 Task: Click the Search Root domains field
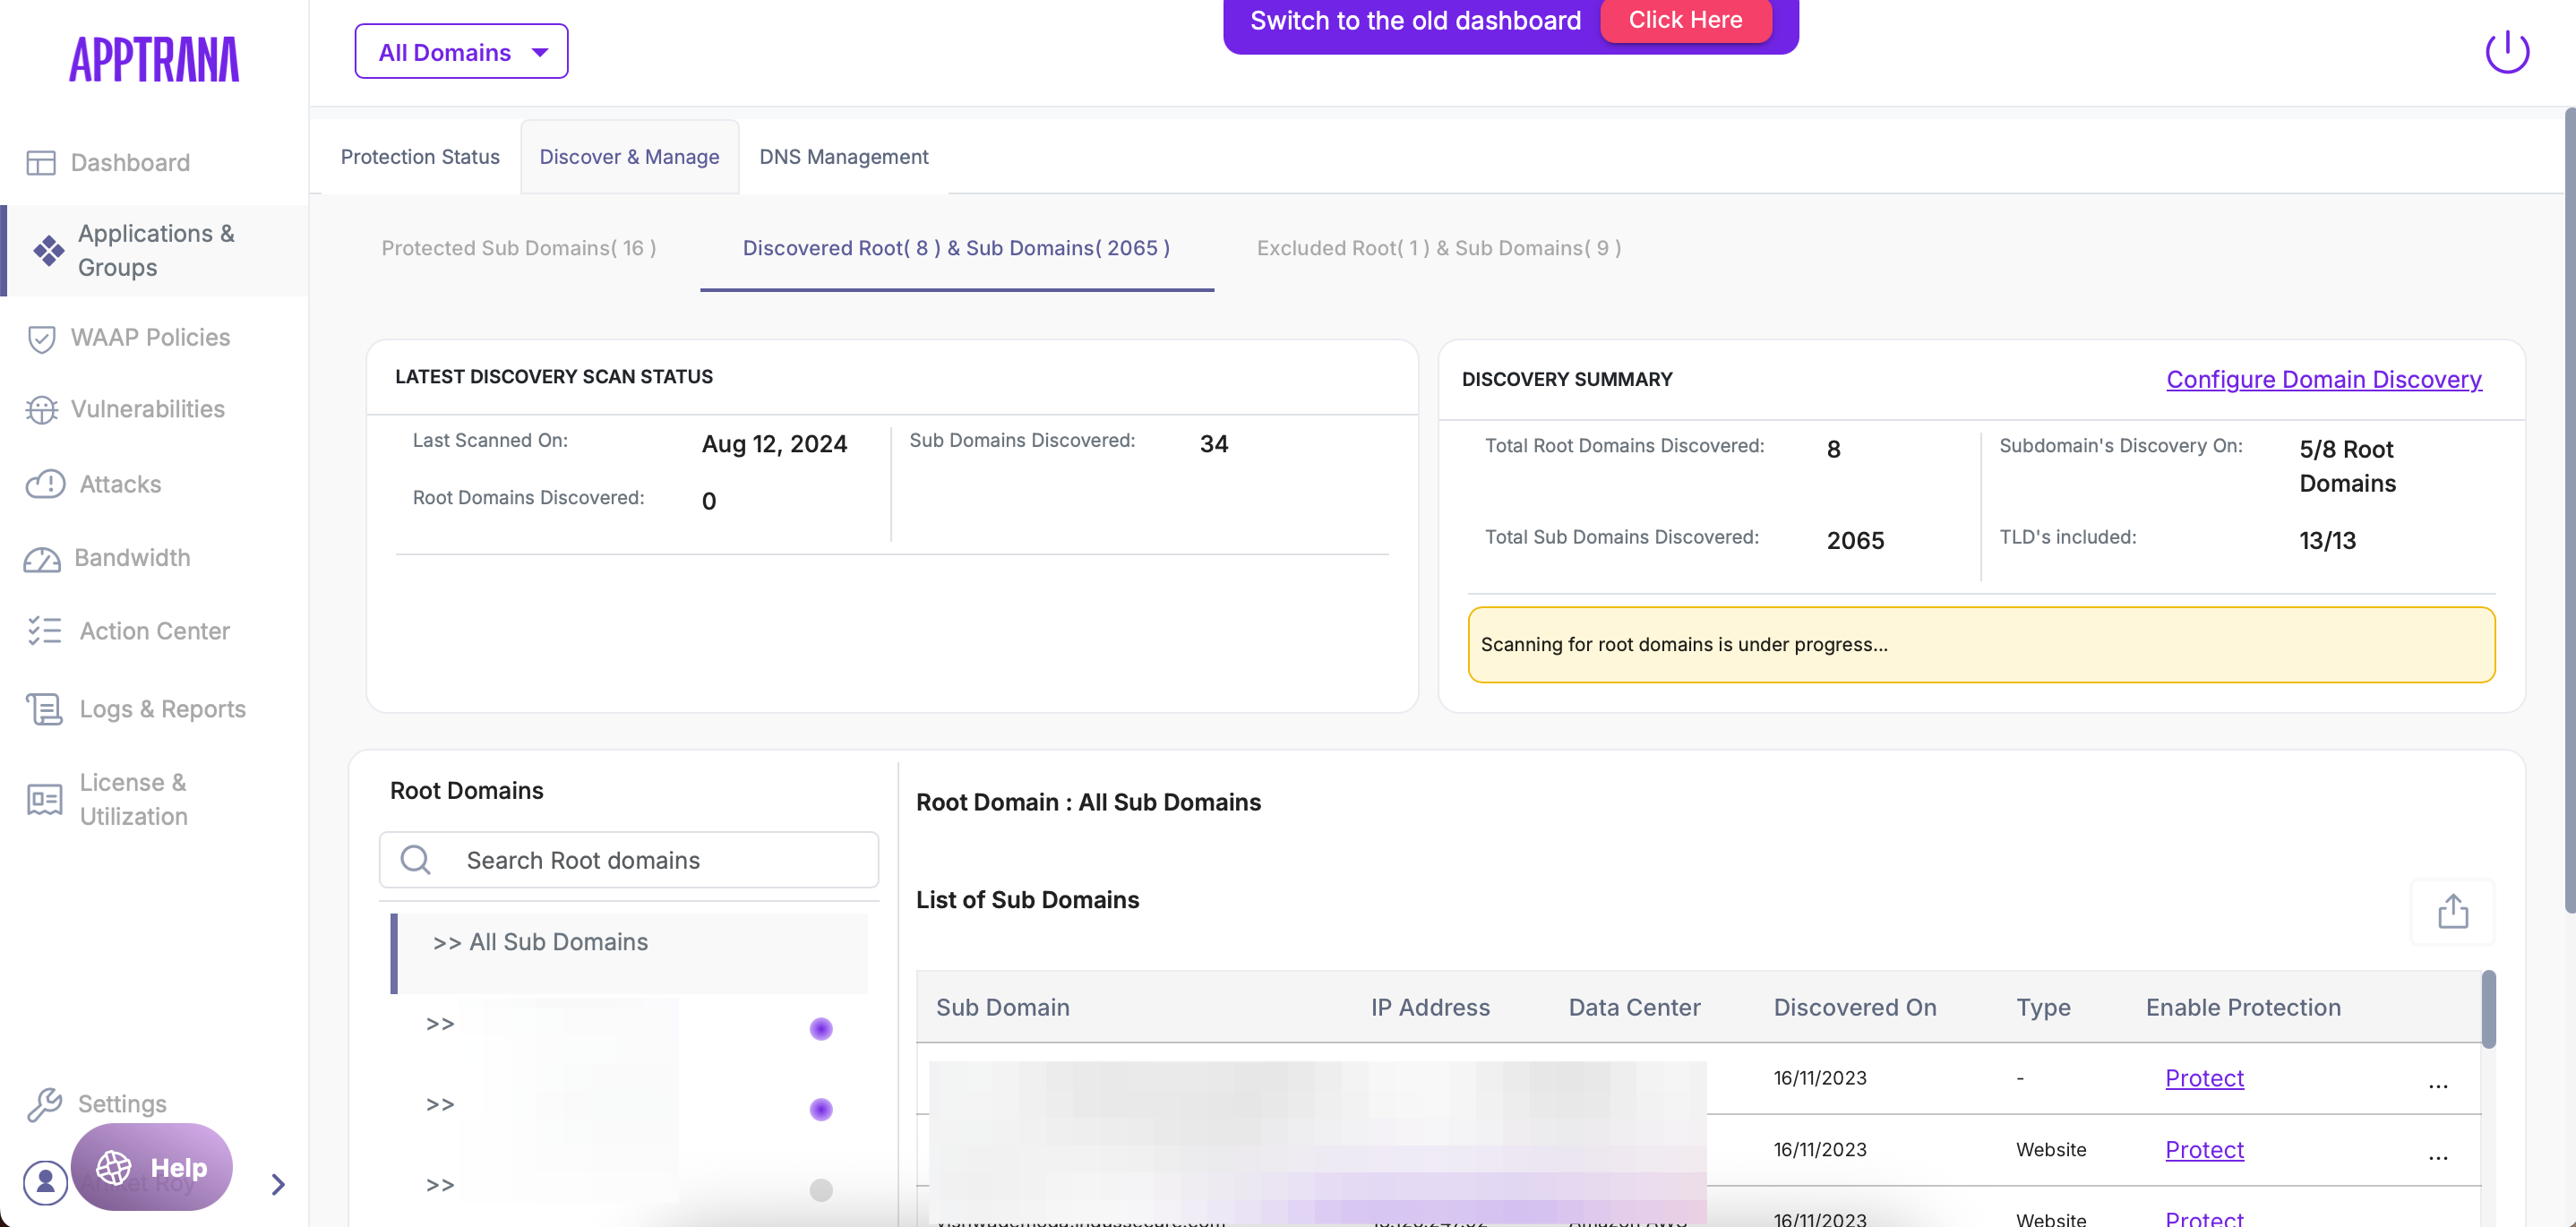click(x=628, y=860)
